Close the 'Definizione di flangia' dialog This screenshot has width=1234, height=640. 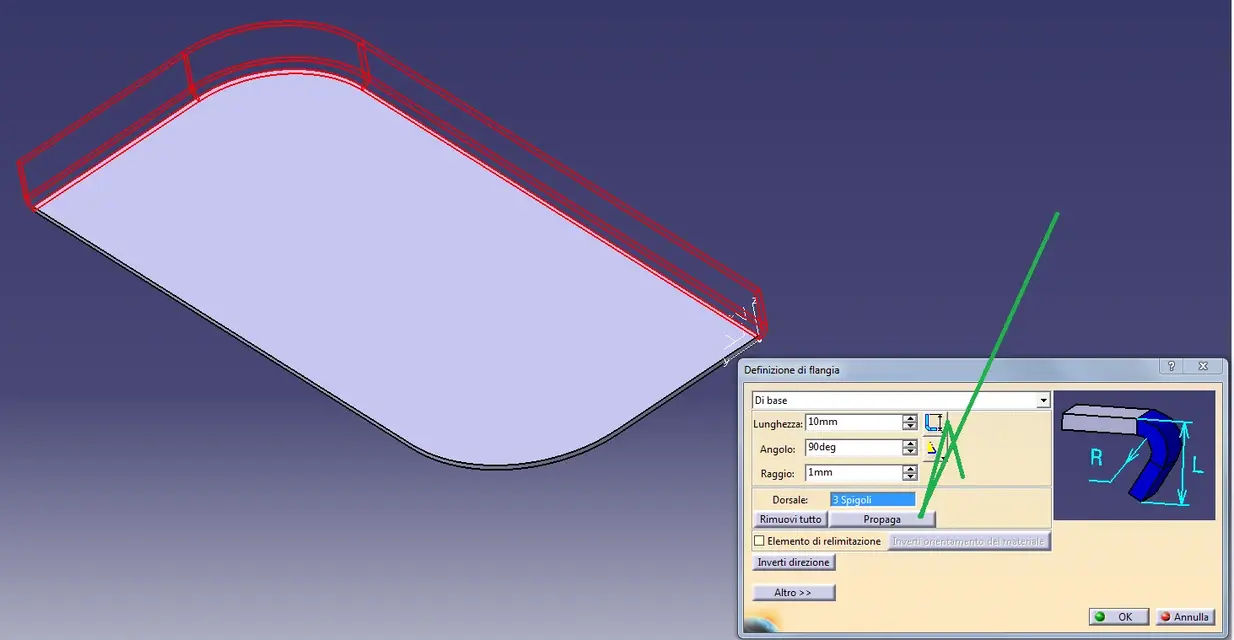coord(1203,367)
